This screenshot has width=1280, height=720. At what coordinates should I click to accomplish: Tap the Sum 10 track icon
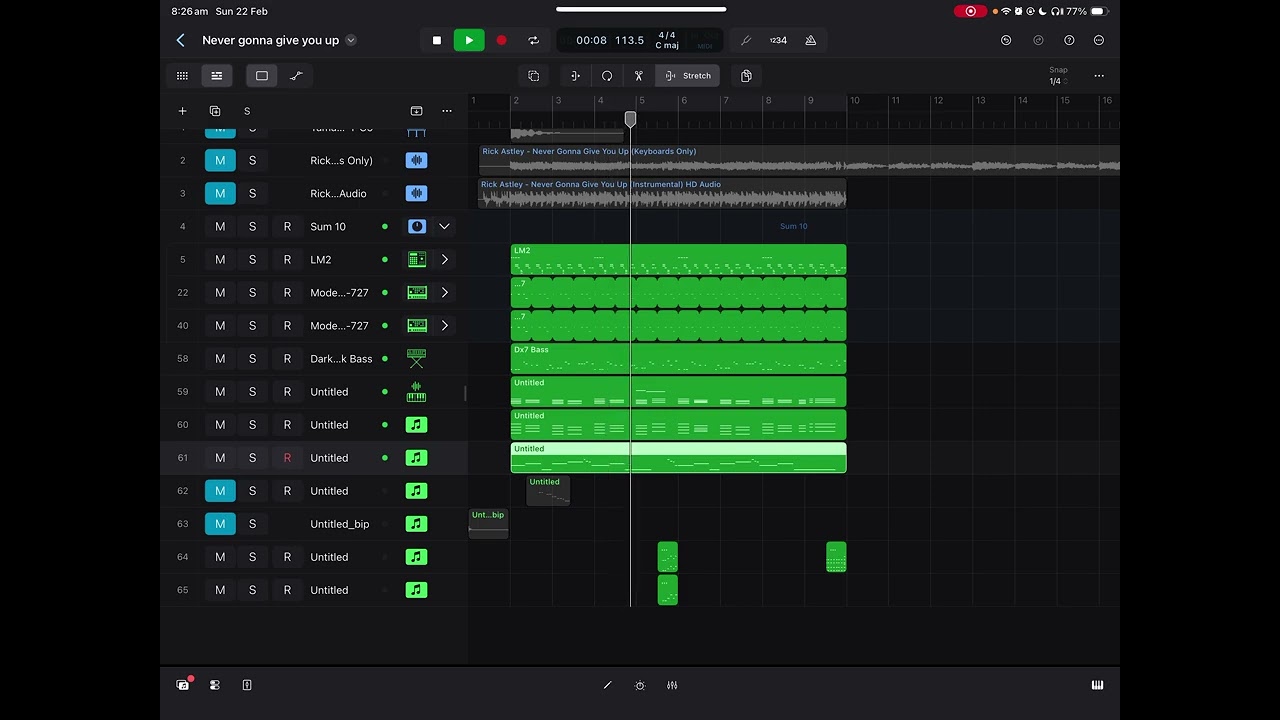[x=417, y=227]
